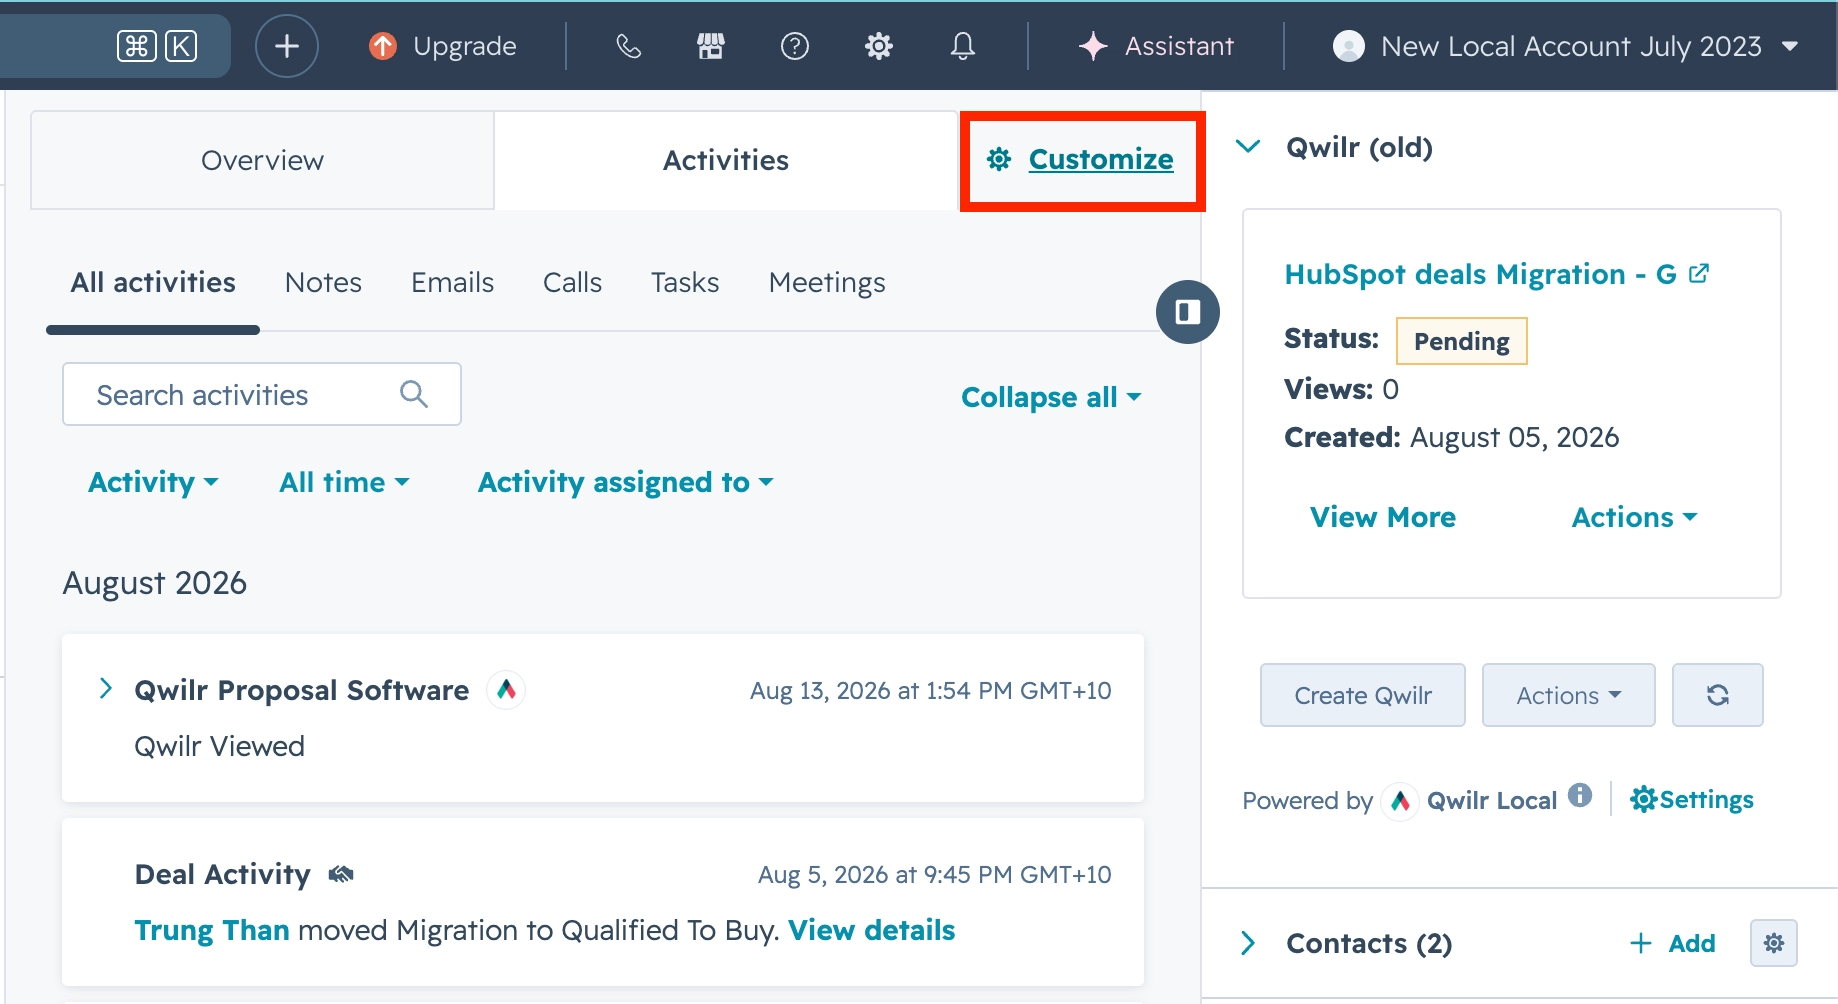This screenshot has height=1004, width=1838.
Task: Click the magnifier icon in Search activities
Action: (414, 394)
